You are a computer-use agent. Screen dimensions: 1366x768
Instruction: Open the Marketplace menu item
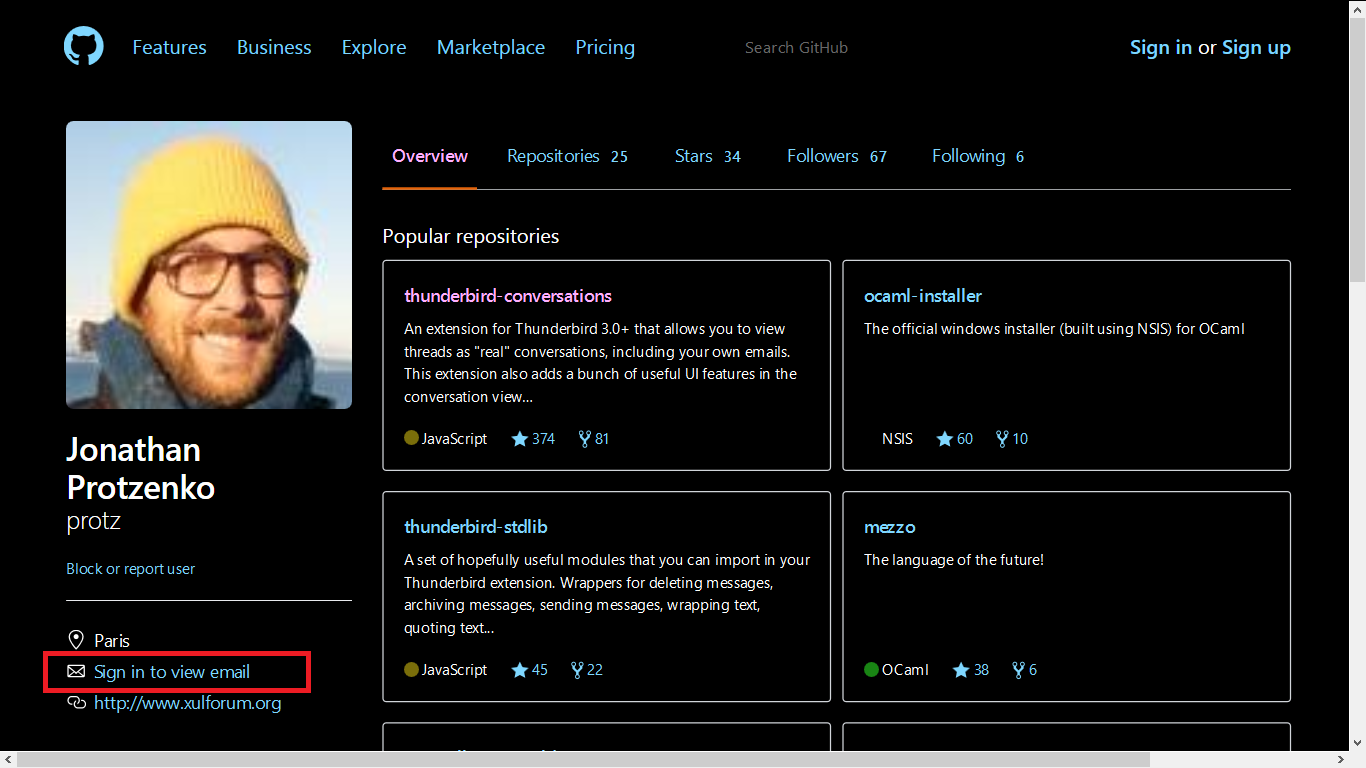coord(491,47)
